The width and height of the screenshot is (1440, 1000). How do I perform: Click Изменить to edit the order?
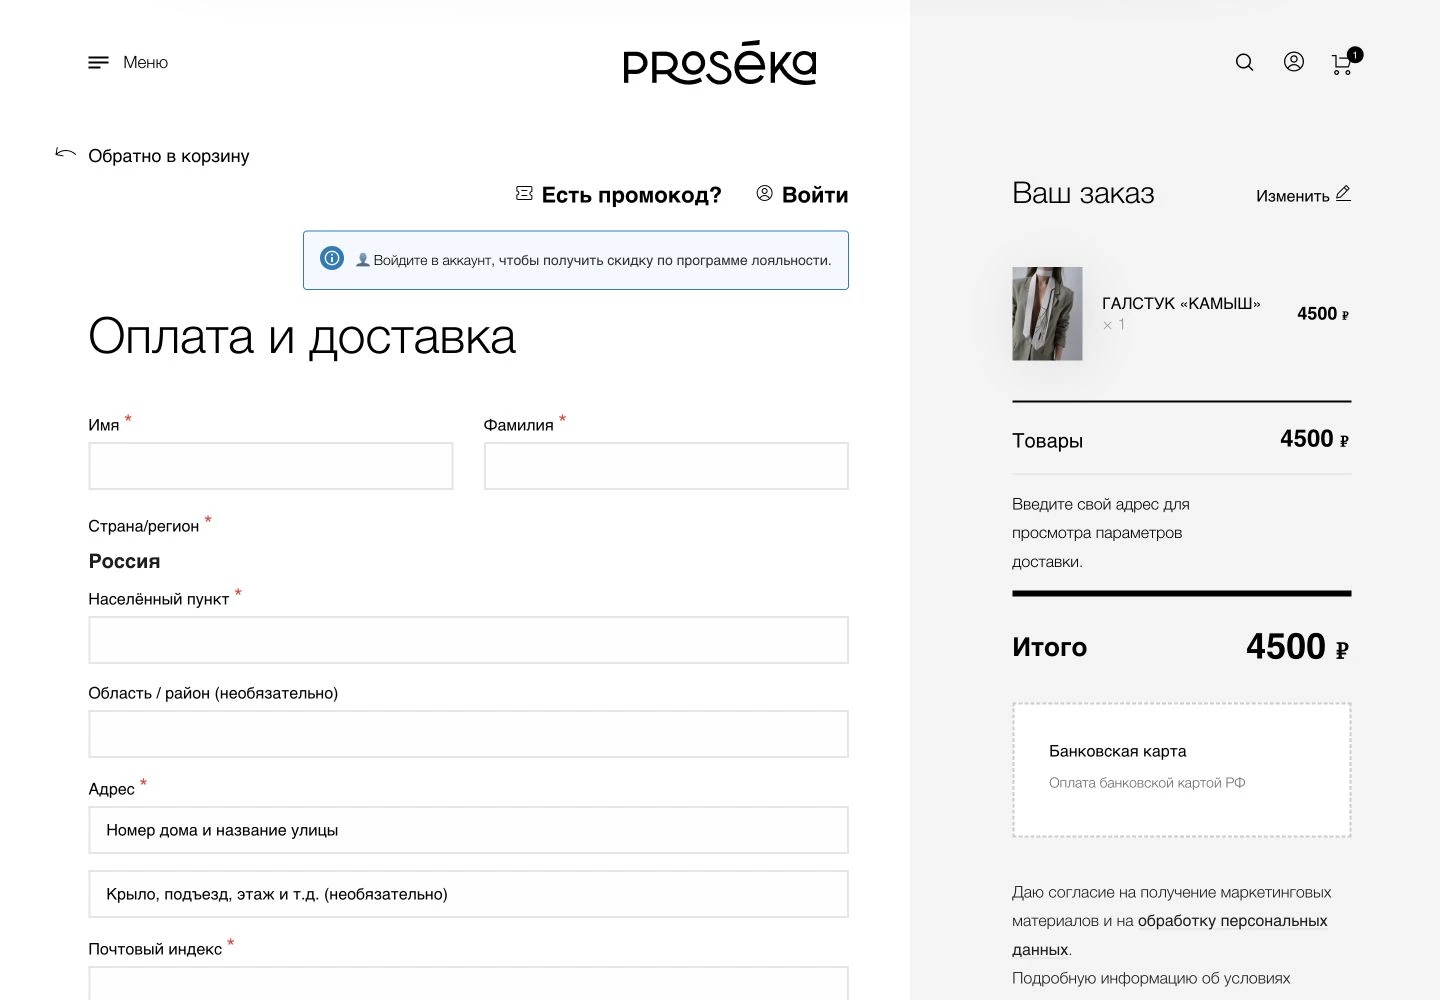click(1293, 196)
